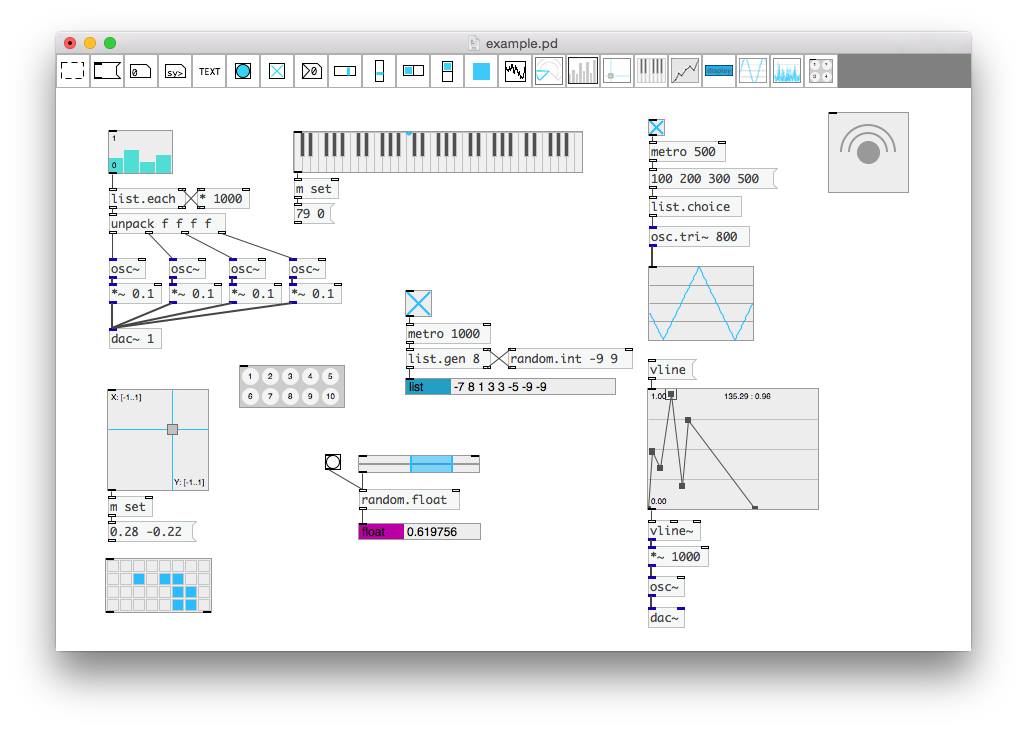Image resolution: width=1027 pixels, height=731 pixels.
Task: Pick the solid blue canvas tool
Action: coord(481,71)
